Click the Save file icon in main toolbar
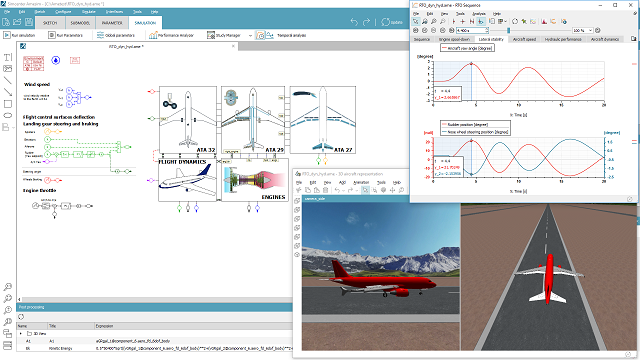640x360 pixels. click(29, 22)
